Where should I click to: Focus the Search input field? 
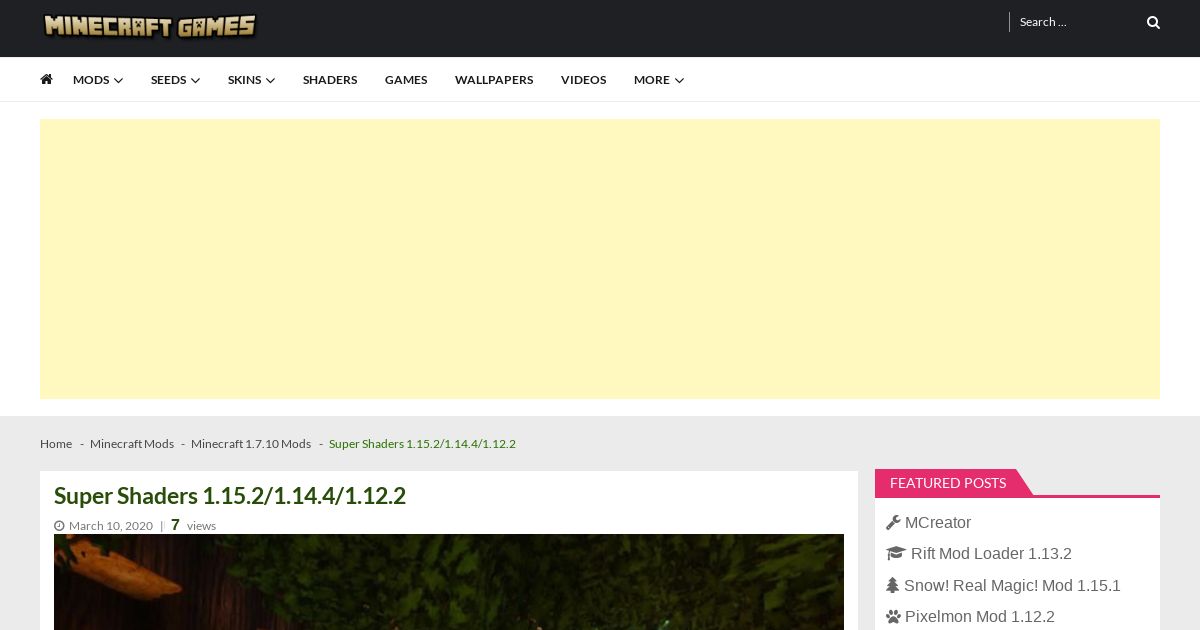[1078, 22]
